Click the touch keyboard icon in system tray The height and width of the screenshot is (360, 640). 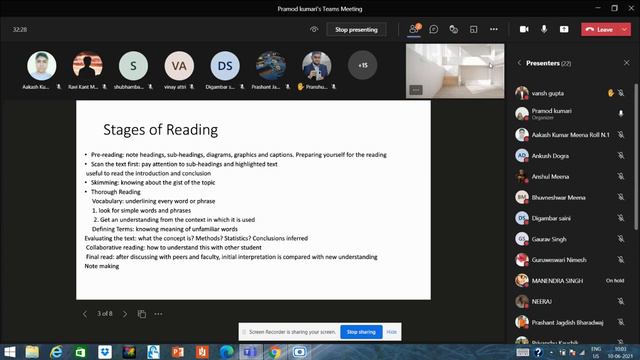coord(522,352)
